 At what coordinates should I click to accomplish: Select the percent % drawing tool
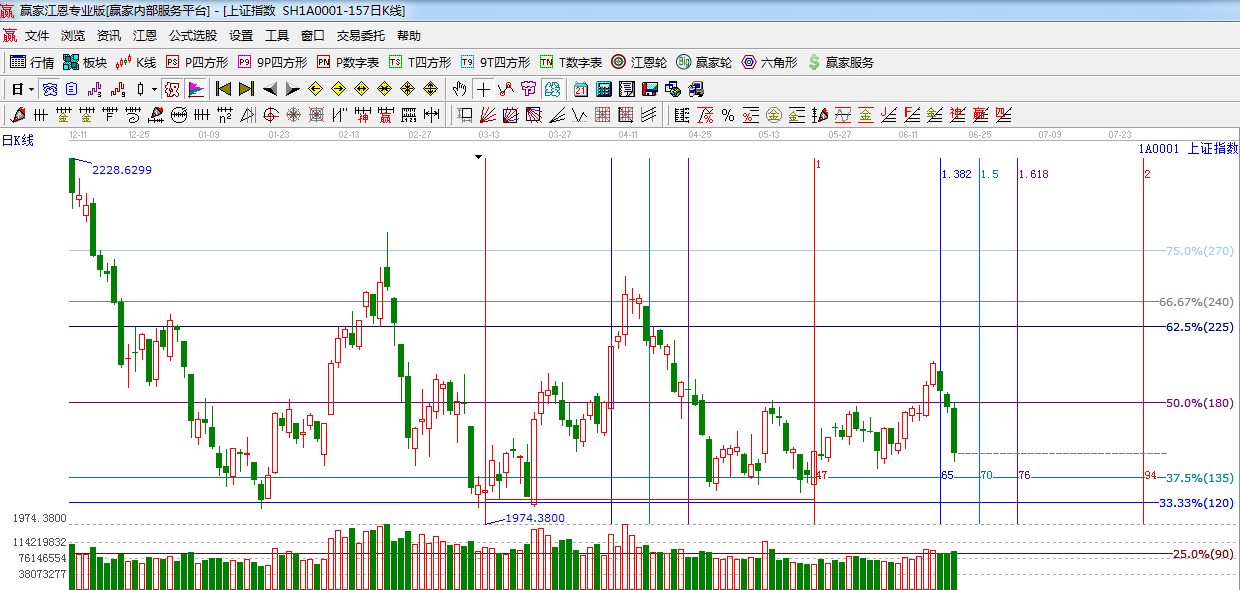pyautogui.click(x=727, y=115)
